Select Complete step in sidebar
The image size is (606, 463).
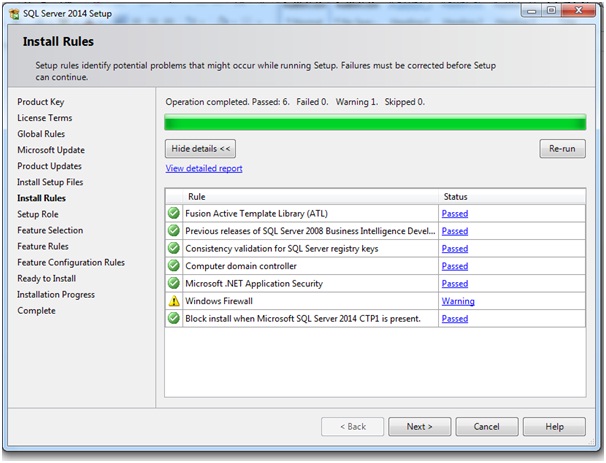(36, 311)
